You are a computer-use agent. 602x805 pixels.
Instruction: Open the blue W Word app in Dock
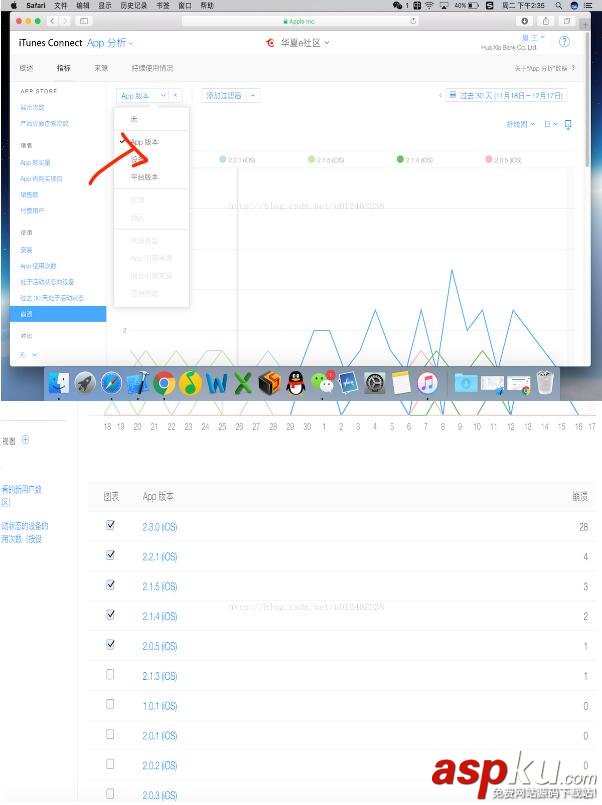click(217, 383)
